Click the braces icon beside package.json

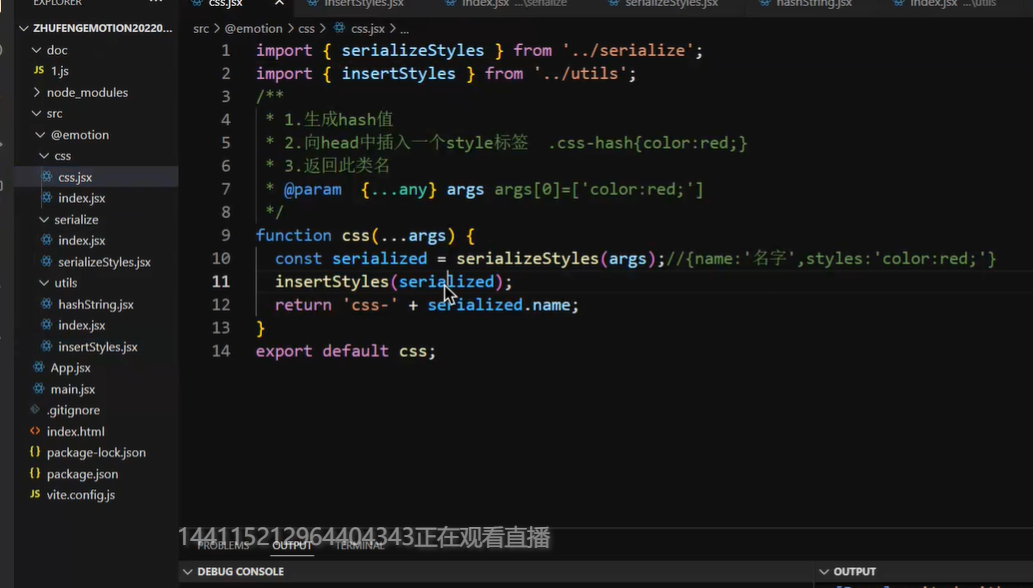tap(35, 474)
